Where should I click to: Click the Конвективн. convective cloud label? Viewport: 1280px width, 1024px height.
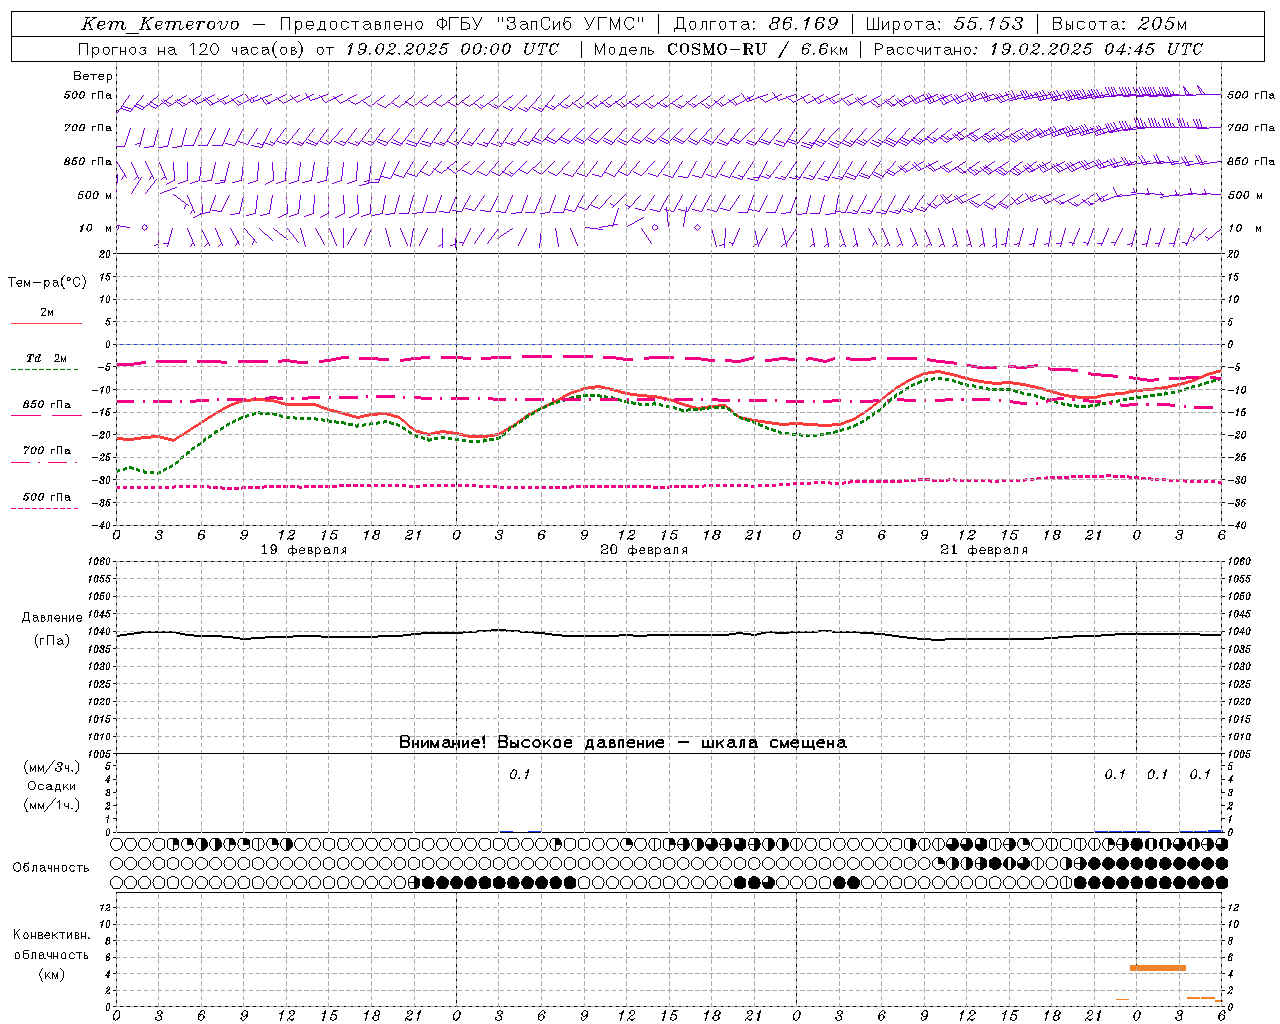point(51,935)
